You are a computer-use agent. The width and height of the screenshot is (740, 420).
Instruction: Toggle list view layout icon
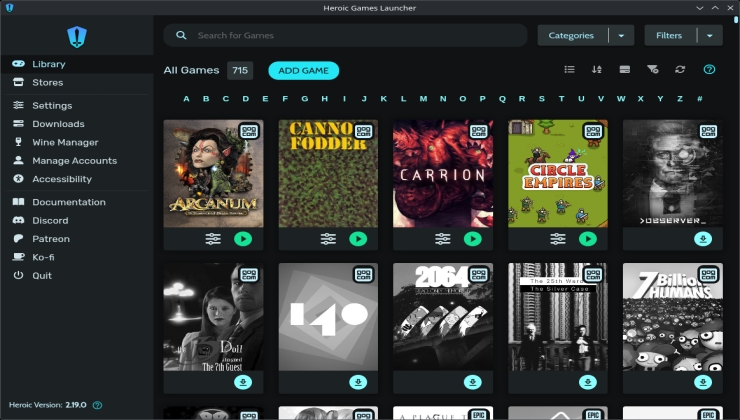click(569, 70)
